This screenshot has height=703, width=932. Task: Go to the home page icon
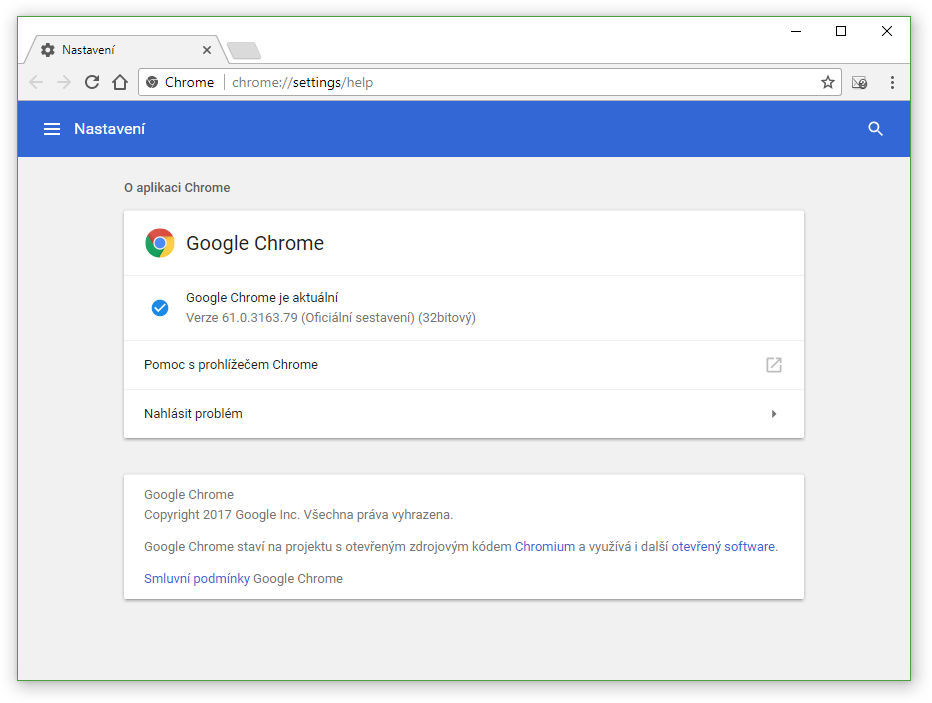click(x=120, y=82)
